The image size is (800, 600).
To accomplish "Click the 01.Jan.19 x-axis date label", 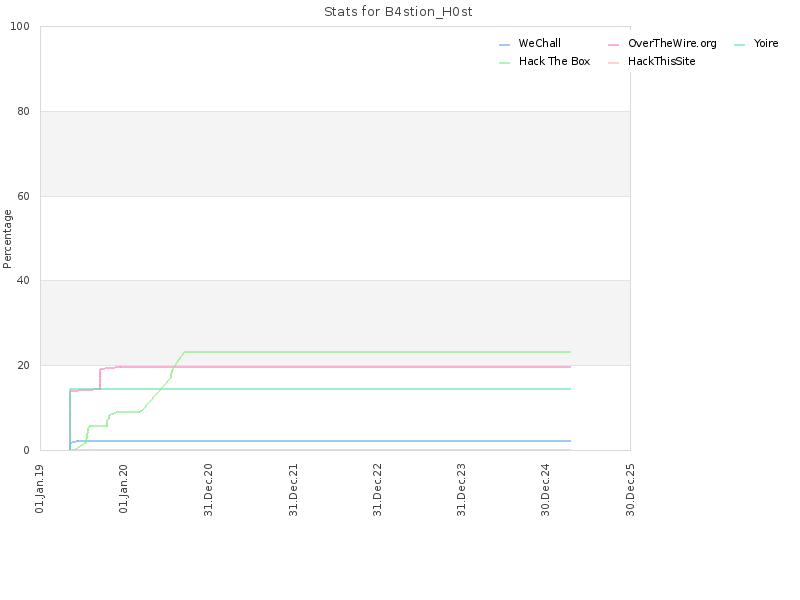I will click(x=39, y=489).
